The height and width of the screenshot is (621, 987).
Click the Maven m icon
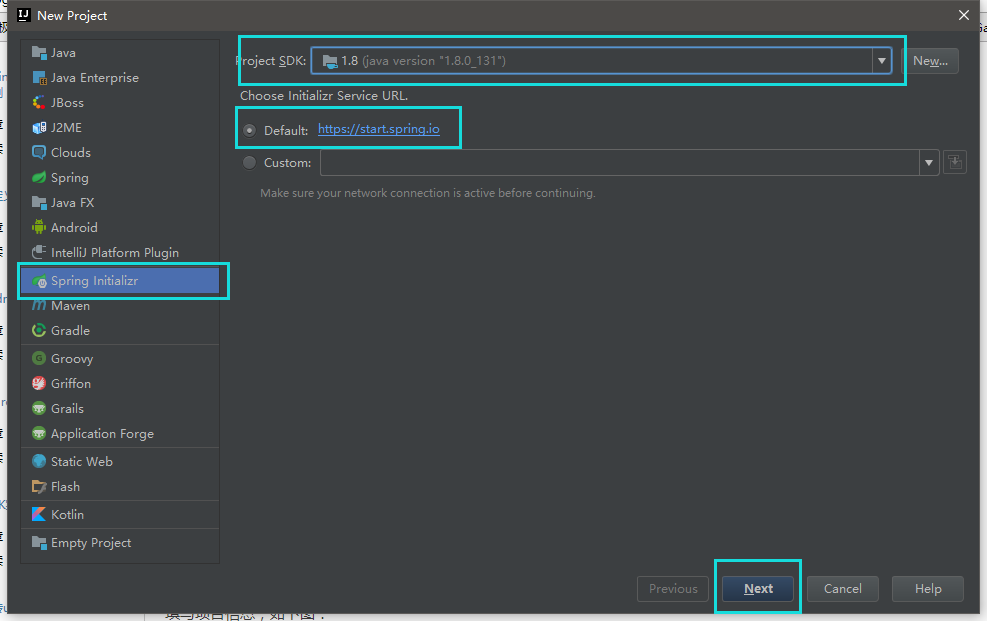tap(39, 306)
